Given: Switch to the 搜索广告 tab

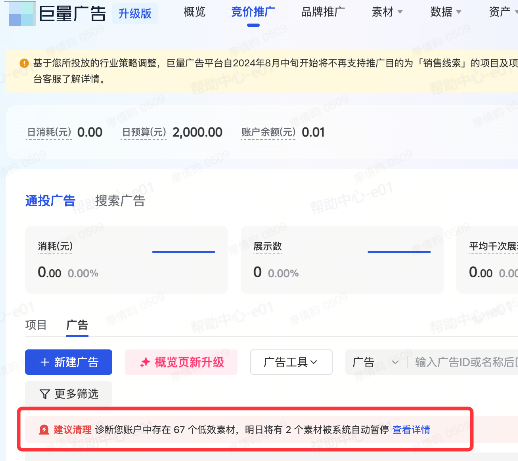Looking at the screenshot, I should [x=120, y=201].
